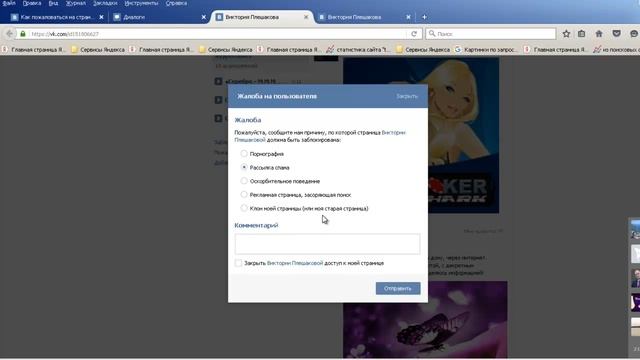Reload the page with the refresh icon
Image resolution: width=640 pixels, height=360 pixels.
[x=414, y=34]
